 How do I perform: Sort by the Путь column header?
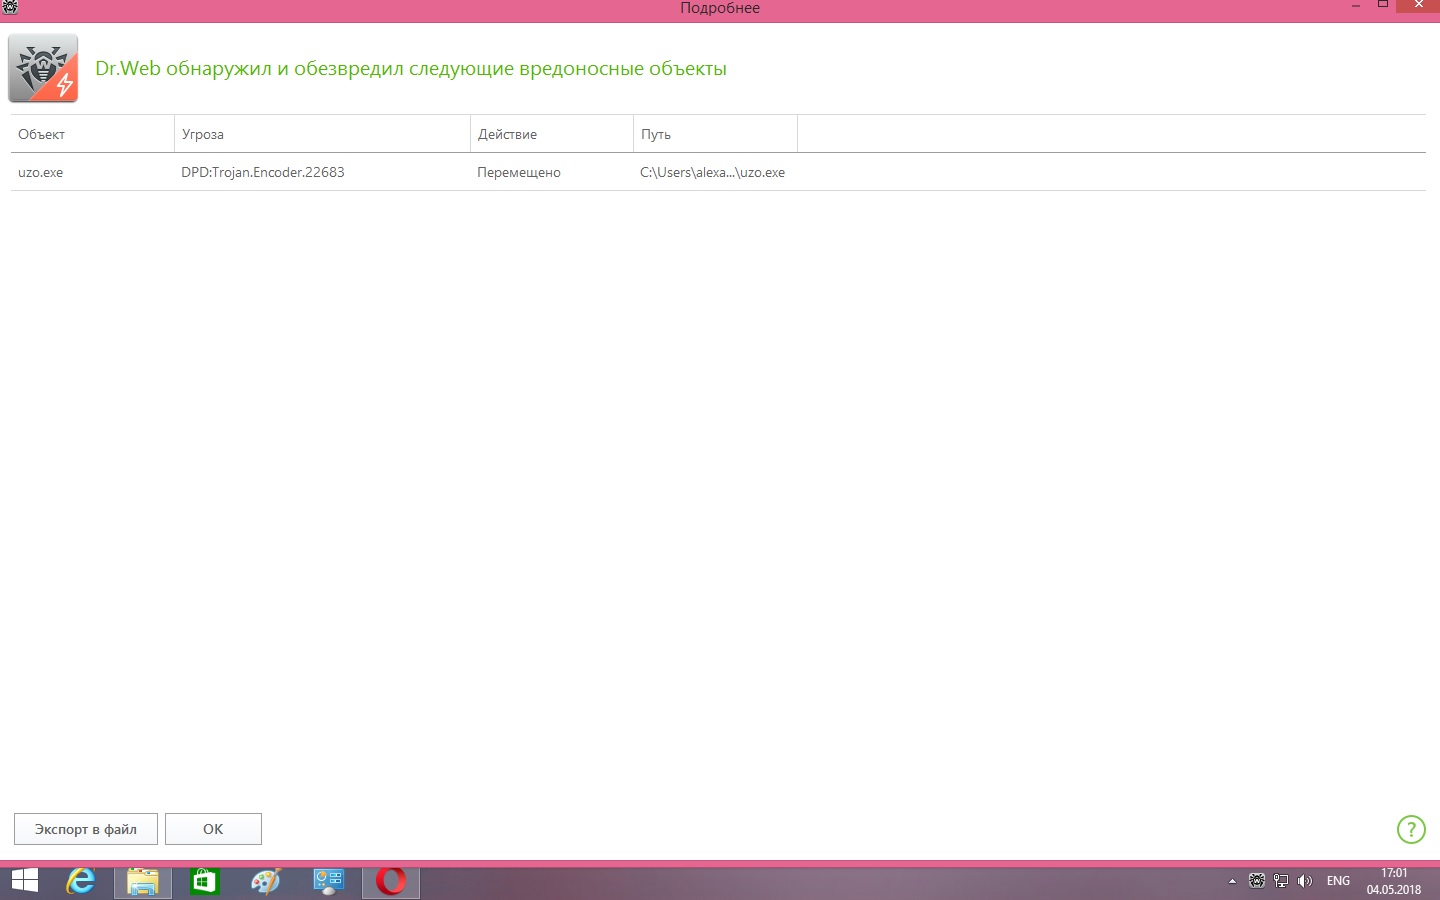(715, 134)
